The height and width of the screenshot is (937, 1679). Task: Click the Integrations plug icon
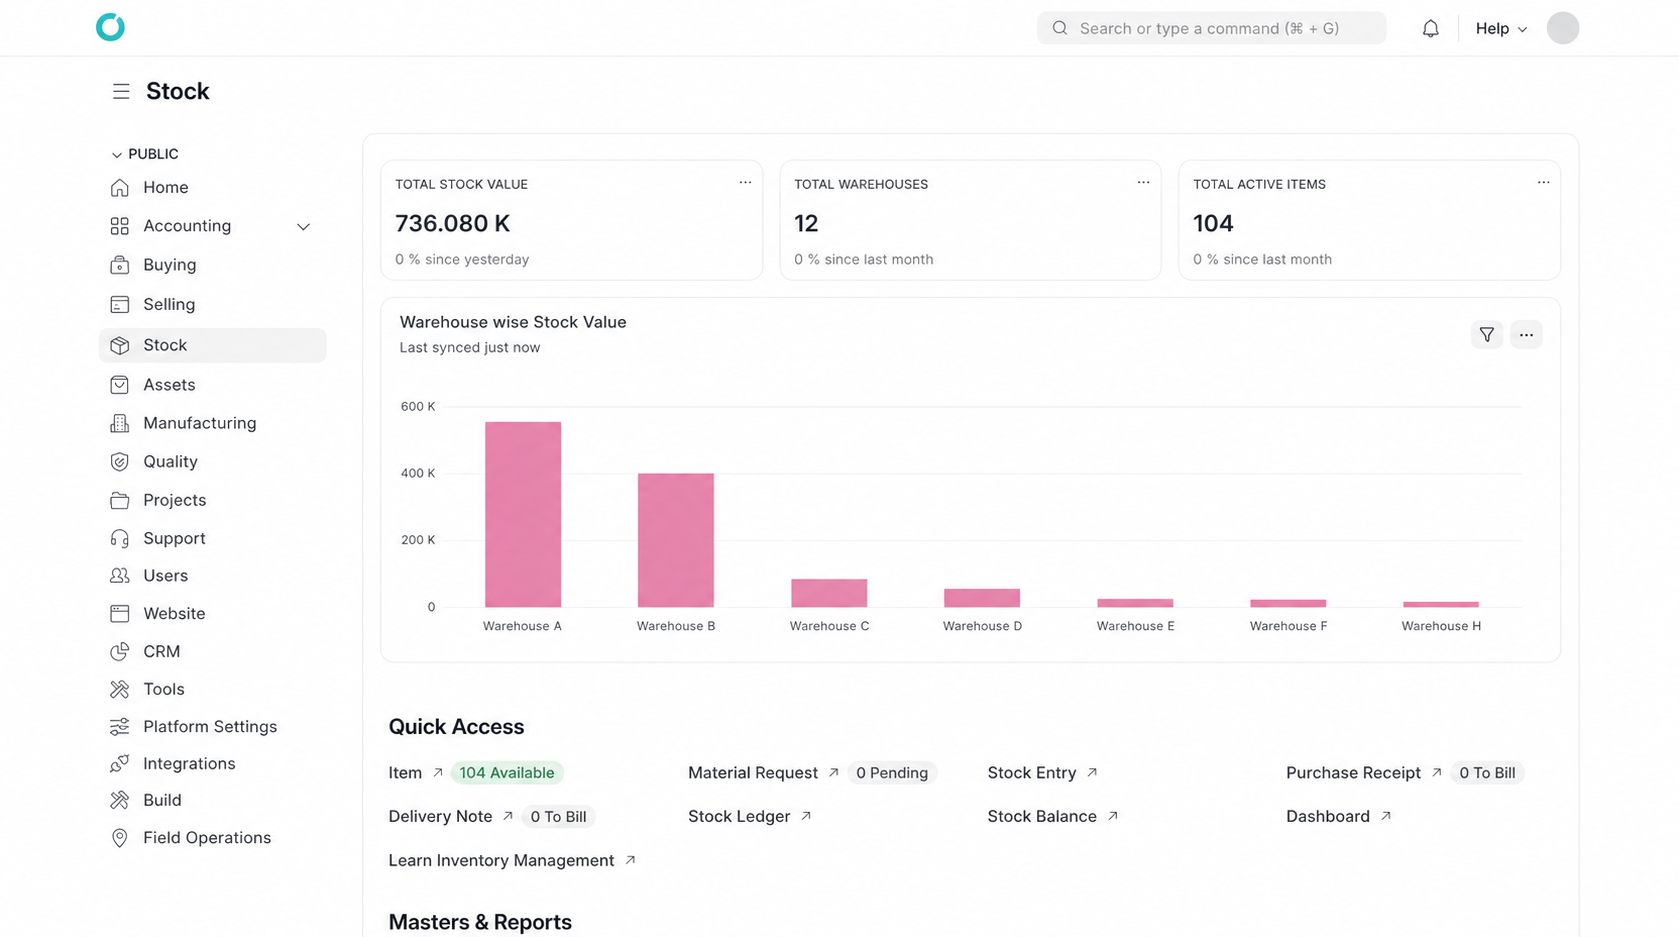click(x=120, y=763)
